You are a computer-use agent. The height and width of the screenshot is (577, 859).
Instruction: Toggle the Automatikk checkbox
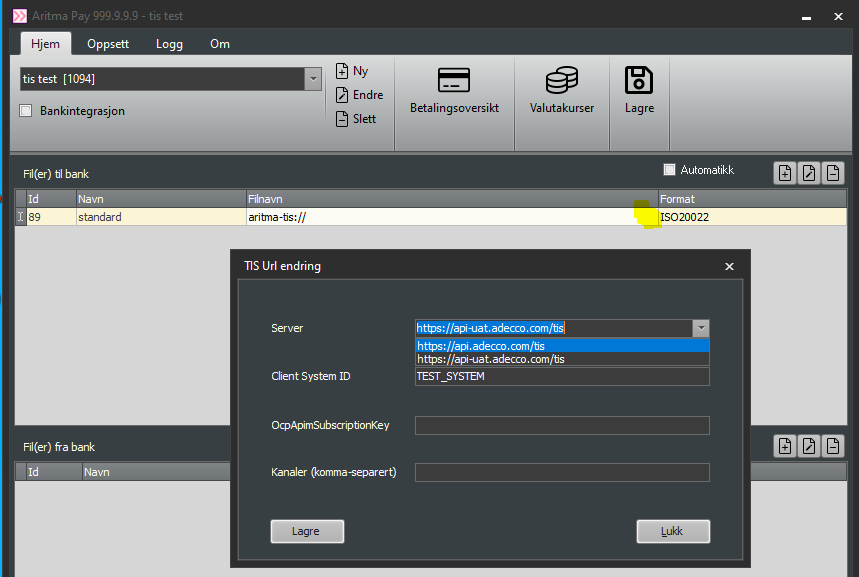[670, 170]
